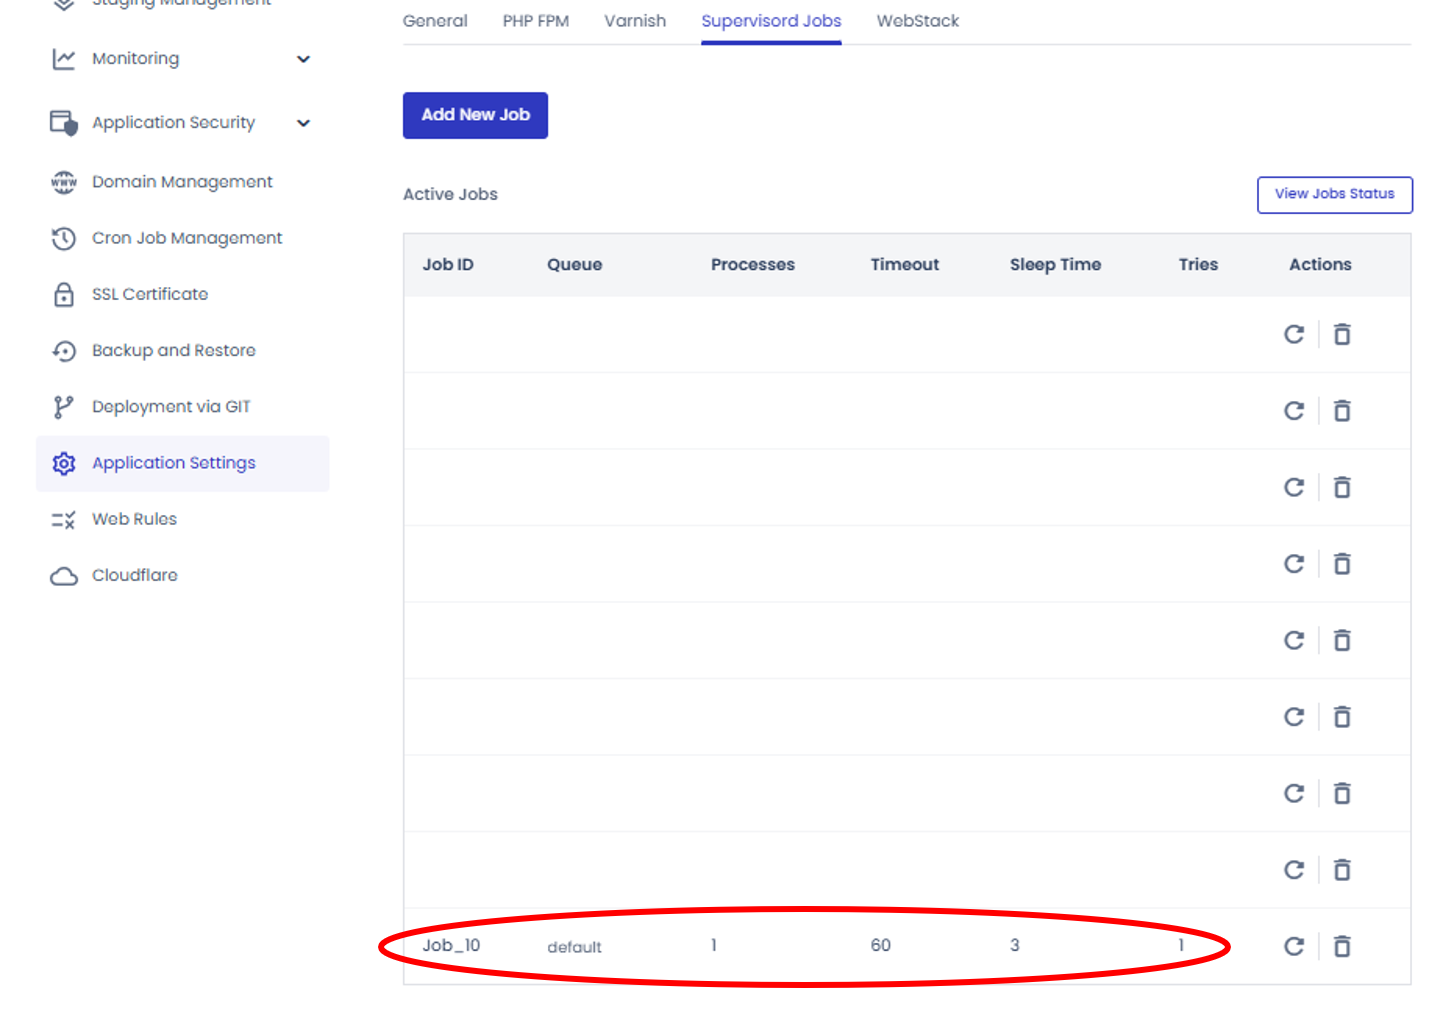Open the WebStack tab

[x=917, y=21]
